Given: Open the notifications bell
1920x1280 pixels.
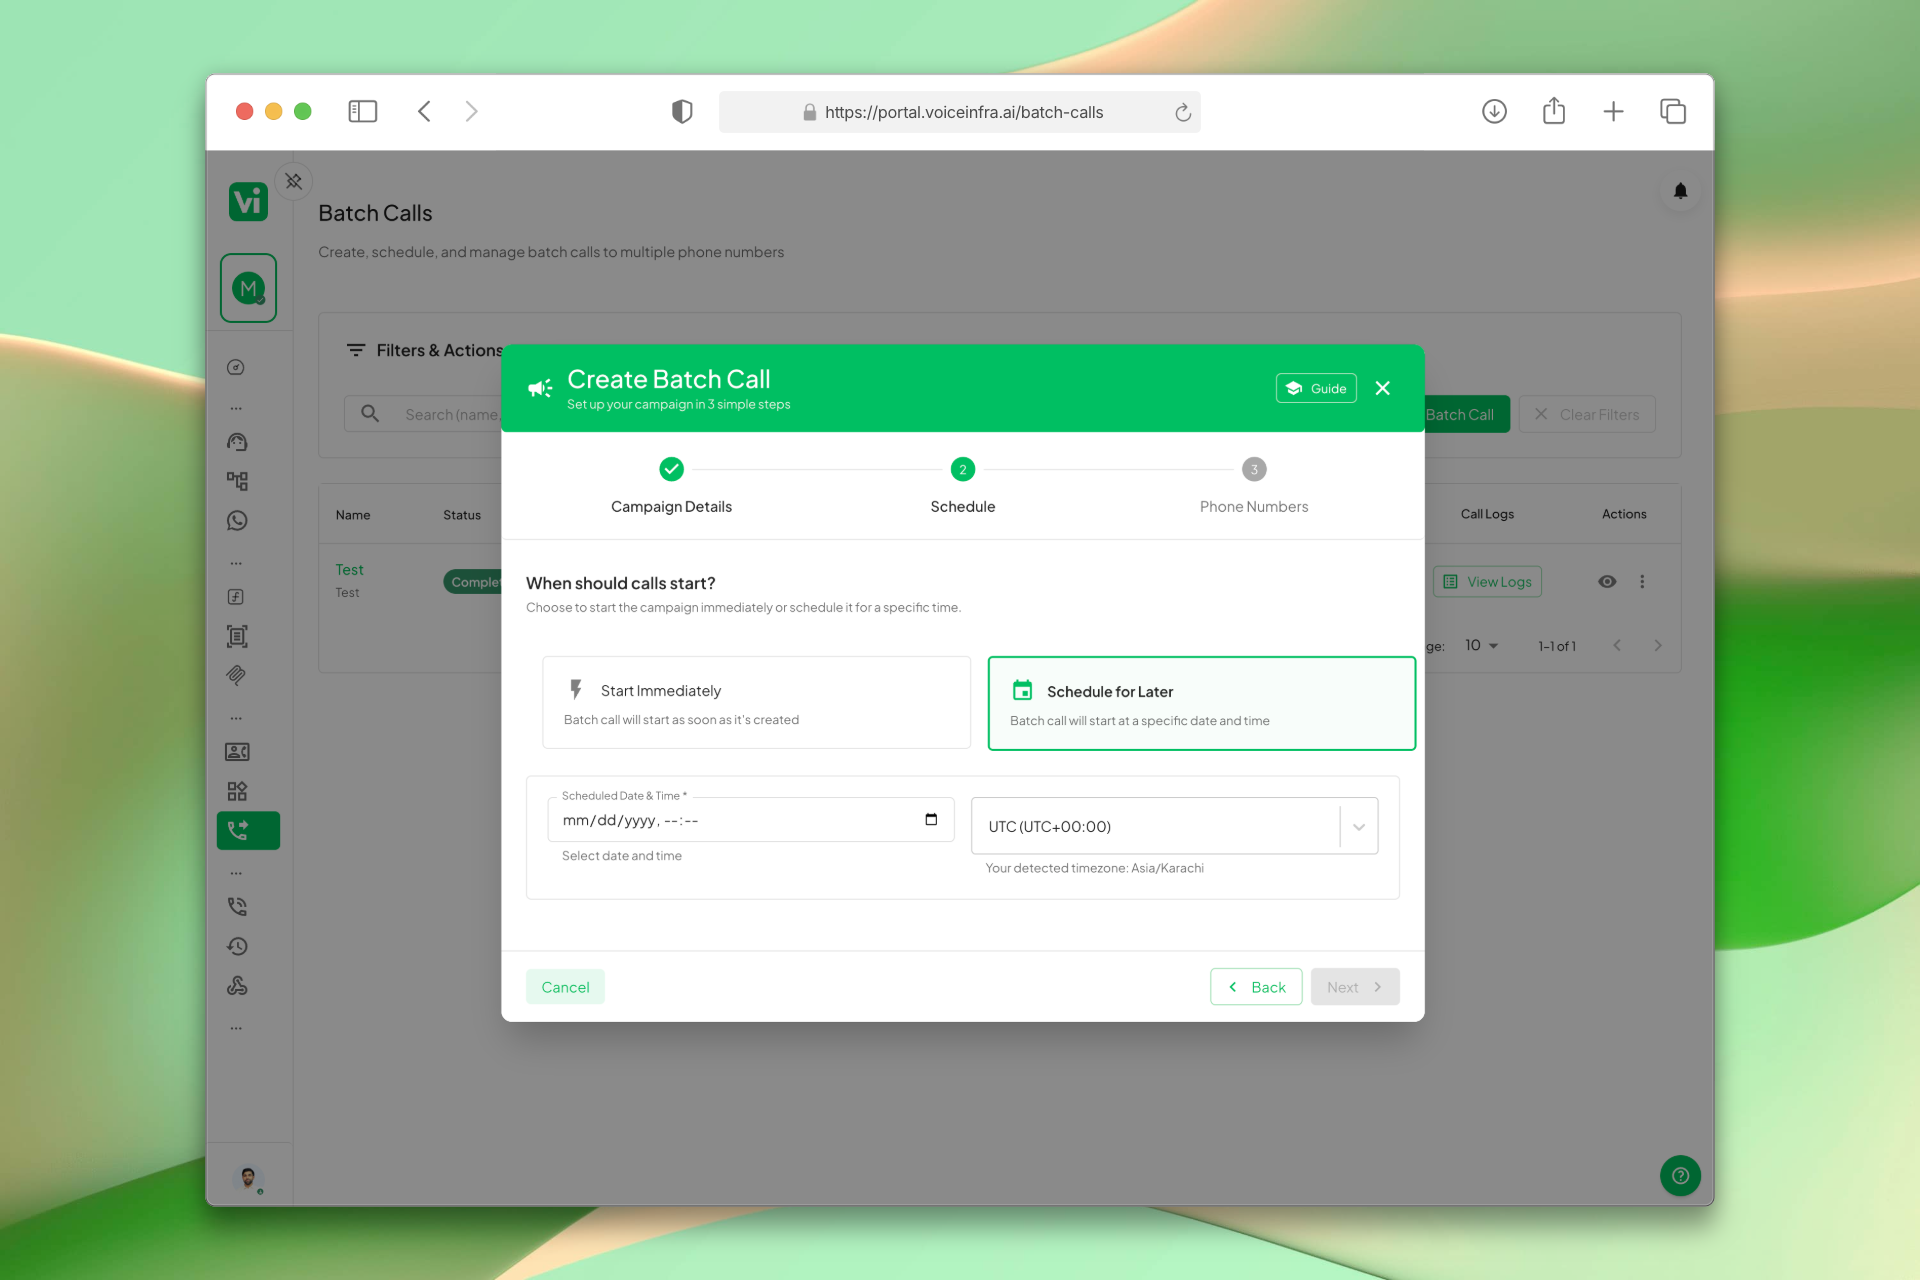Looking at the screenshot, I should 1680,191.
